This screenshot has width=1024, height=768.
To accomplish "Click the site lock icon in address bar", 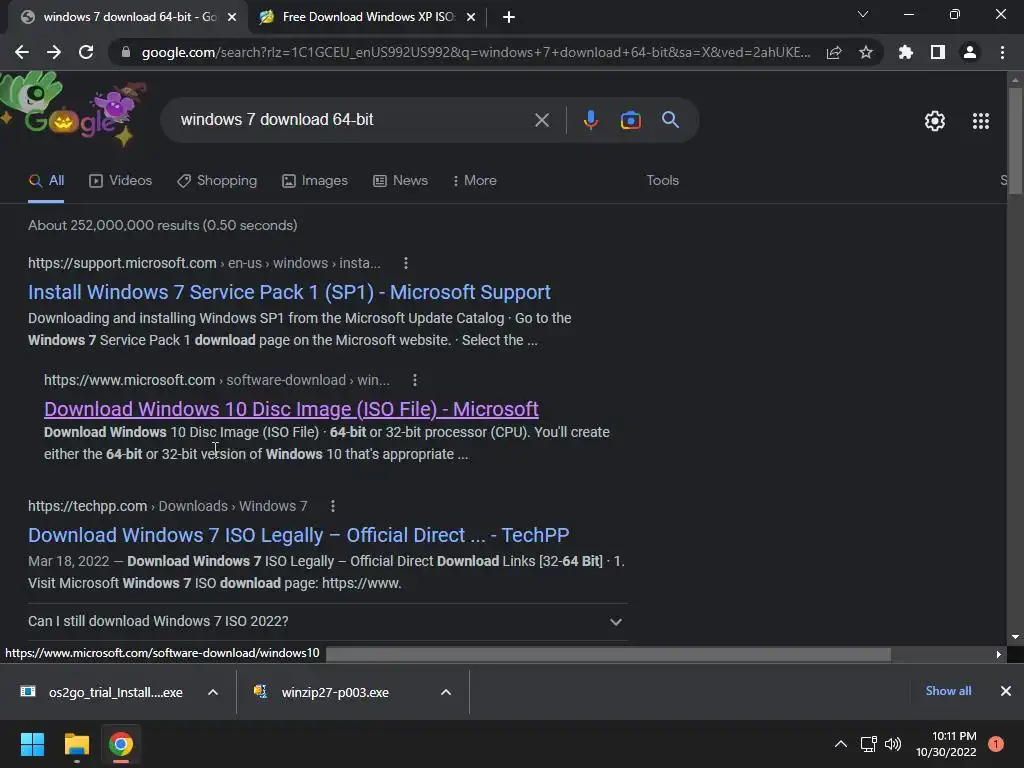I will pyautogui.click(x=126, y=52).
